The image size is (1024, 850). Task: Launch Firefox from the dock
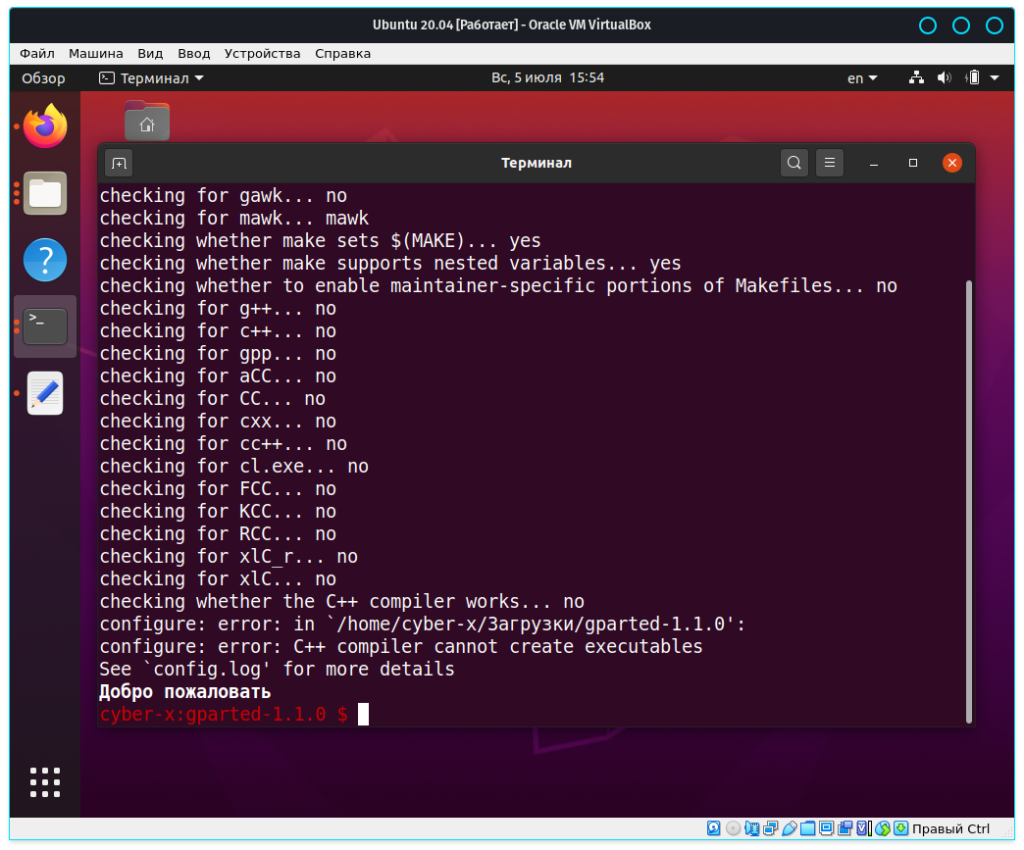tap(45, 127)
